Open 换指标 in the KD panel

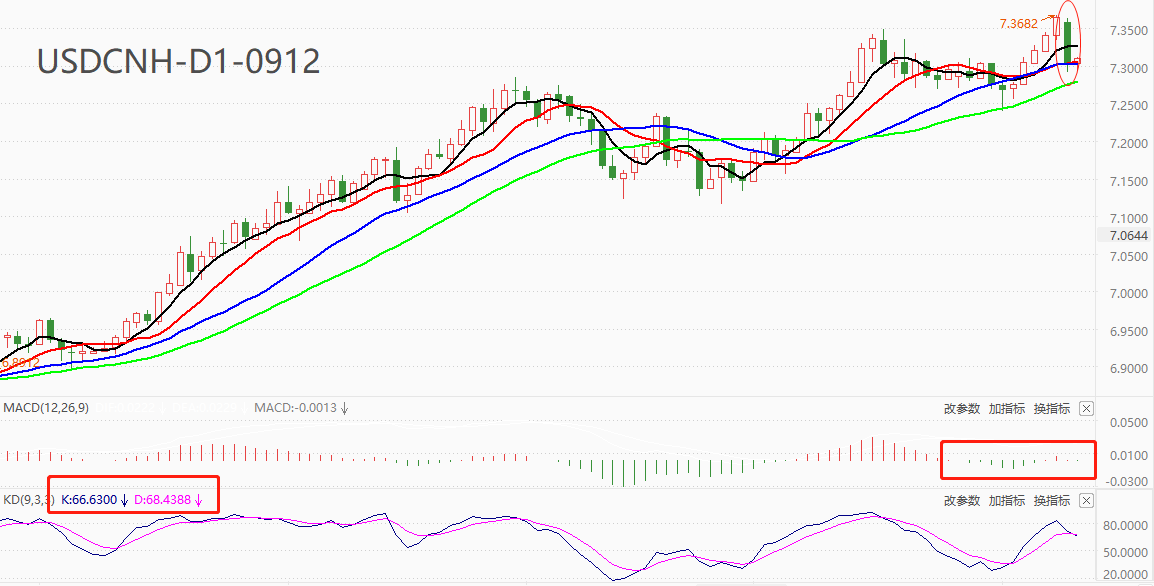pos(1052,500)
